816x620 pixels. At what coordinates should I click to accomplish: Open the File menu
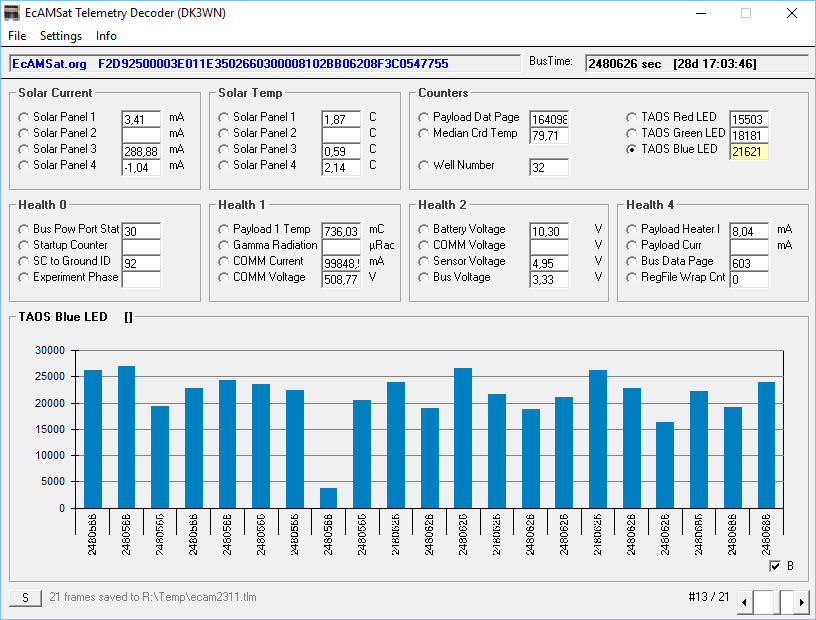click(17, 36)
